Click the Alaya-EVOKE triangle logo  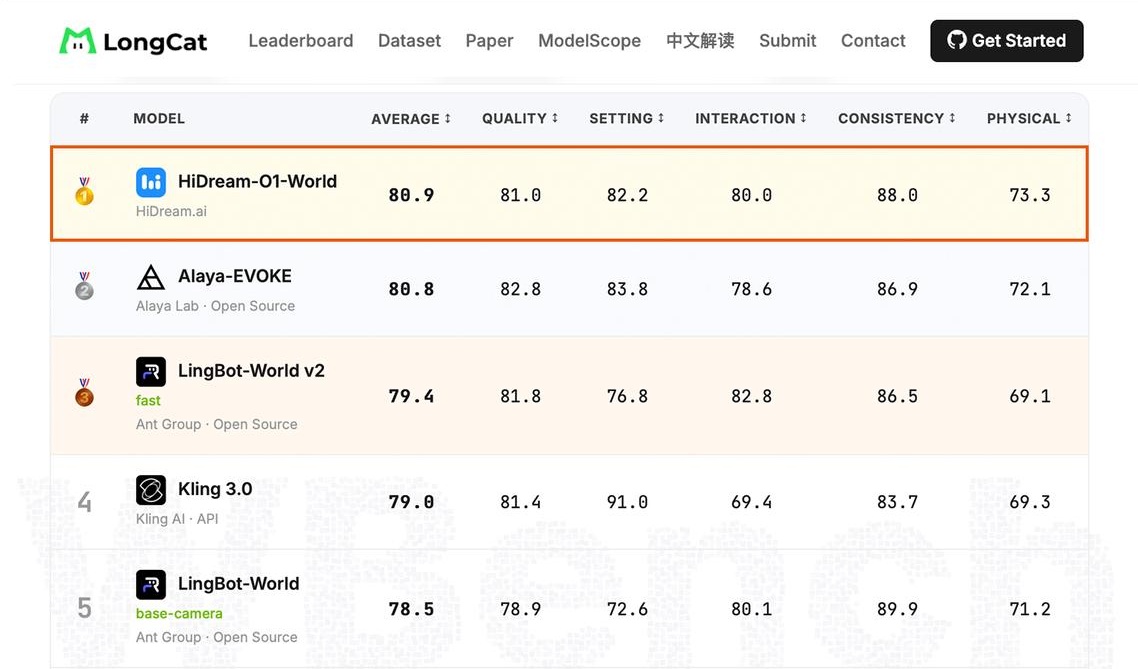coord(151,277)
